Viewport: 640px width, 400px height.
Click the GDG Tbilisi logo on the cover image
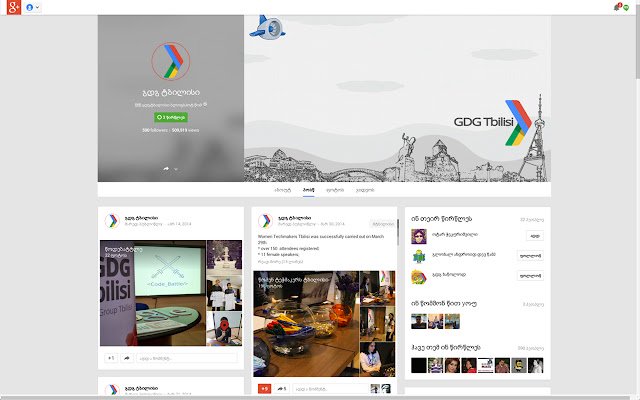point(493,122)
